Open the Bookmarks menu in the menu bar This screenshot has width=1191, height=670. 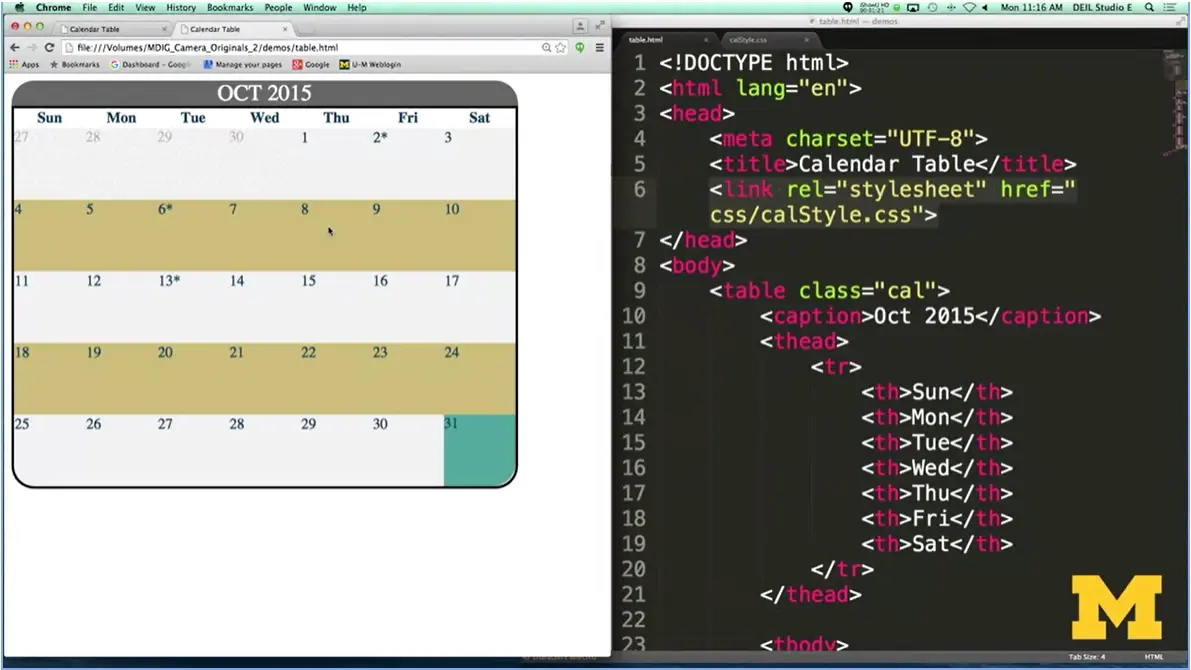(x=230, y=7)
